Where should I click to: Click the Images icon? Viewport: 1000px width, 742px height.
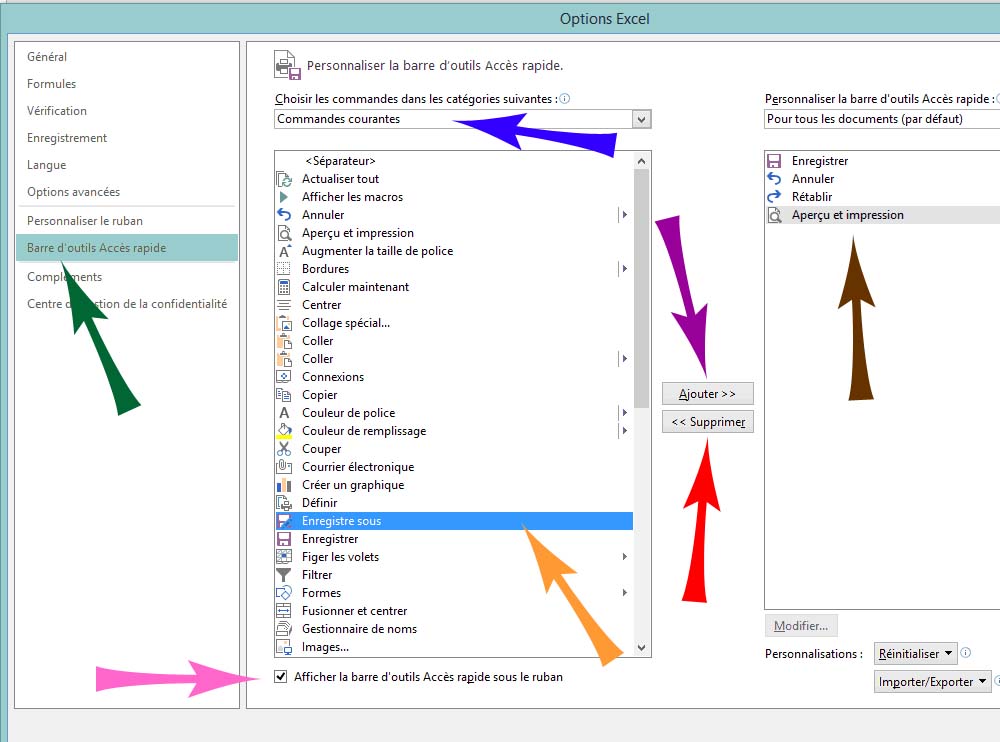pyautogui.click(x=284, y=647)
